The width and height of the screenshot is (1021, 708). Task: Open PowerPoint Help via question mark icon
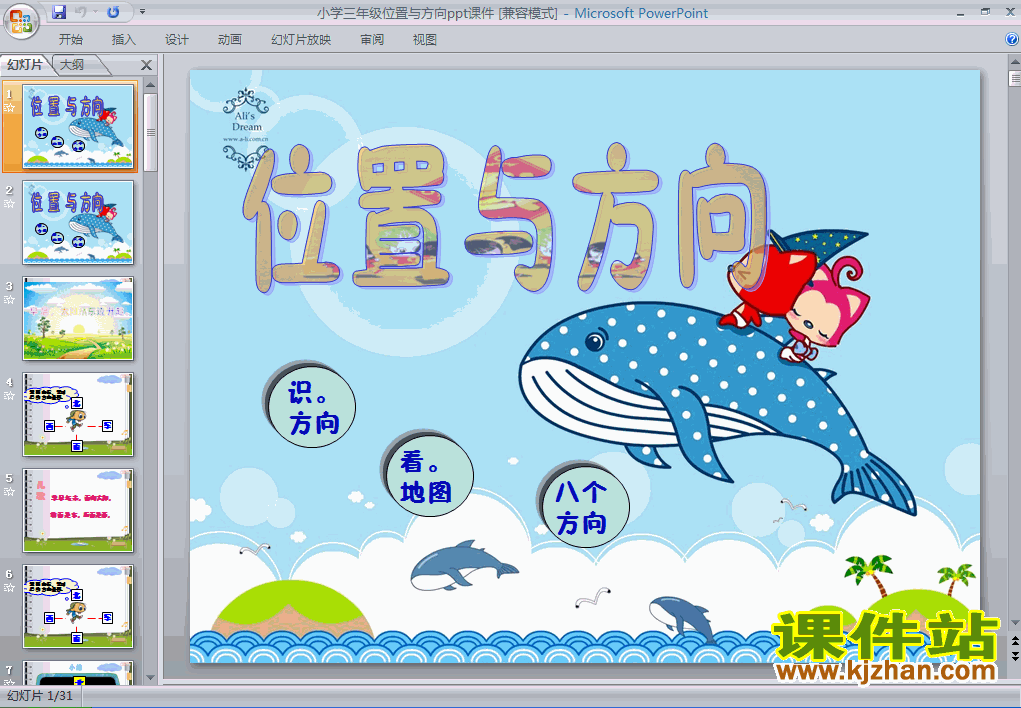(1012, 39)
